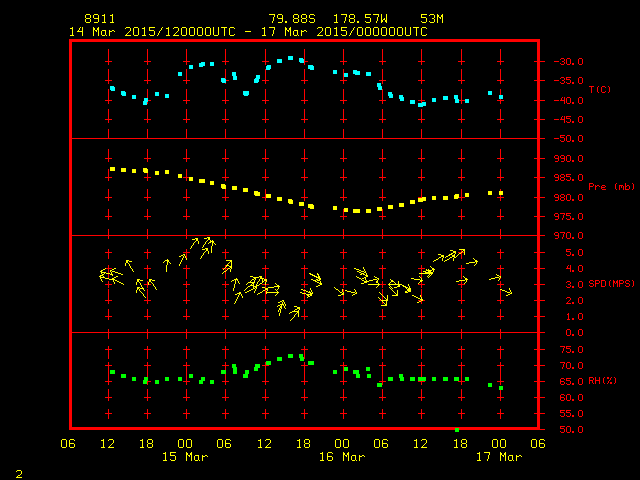
Task: Click the elevation text '53M'
Action: pyautogui.click(x=432, y=19)
